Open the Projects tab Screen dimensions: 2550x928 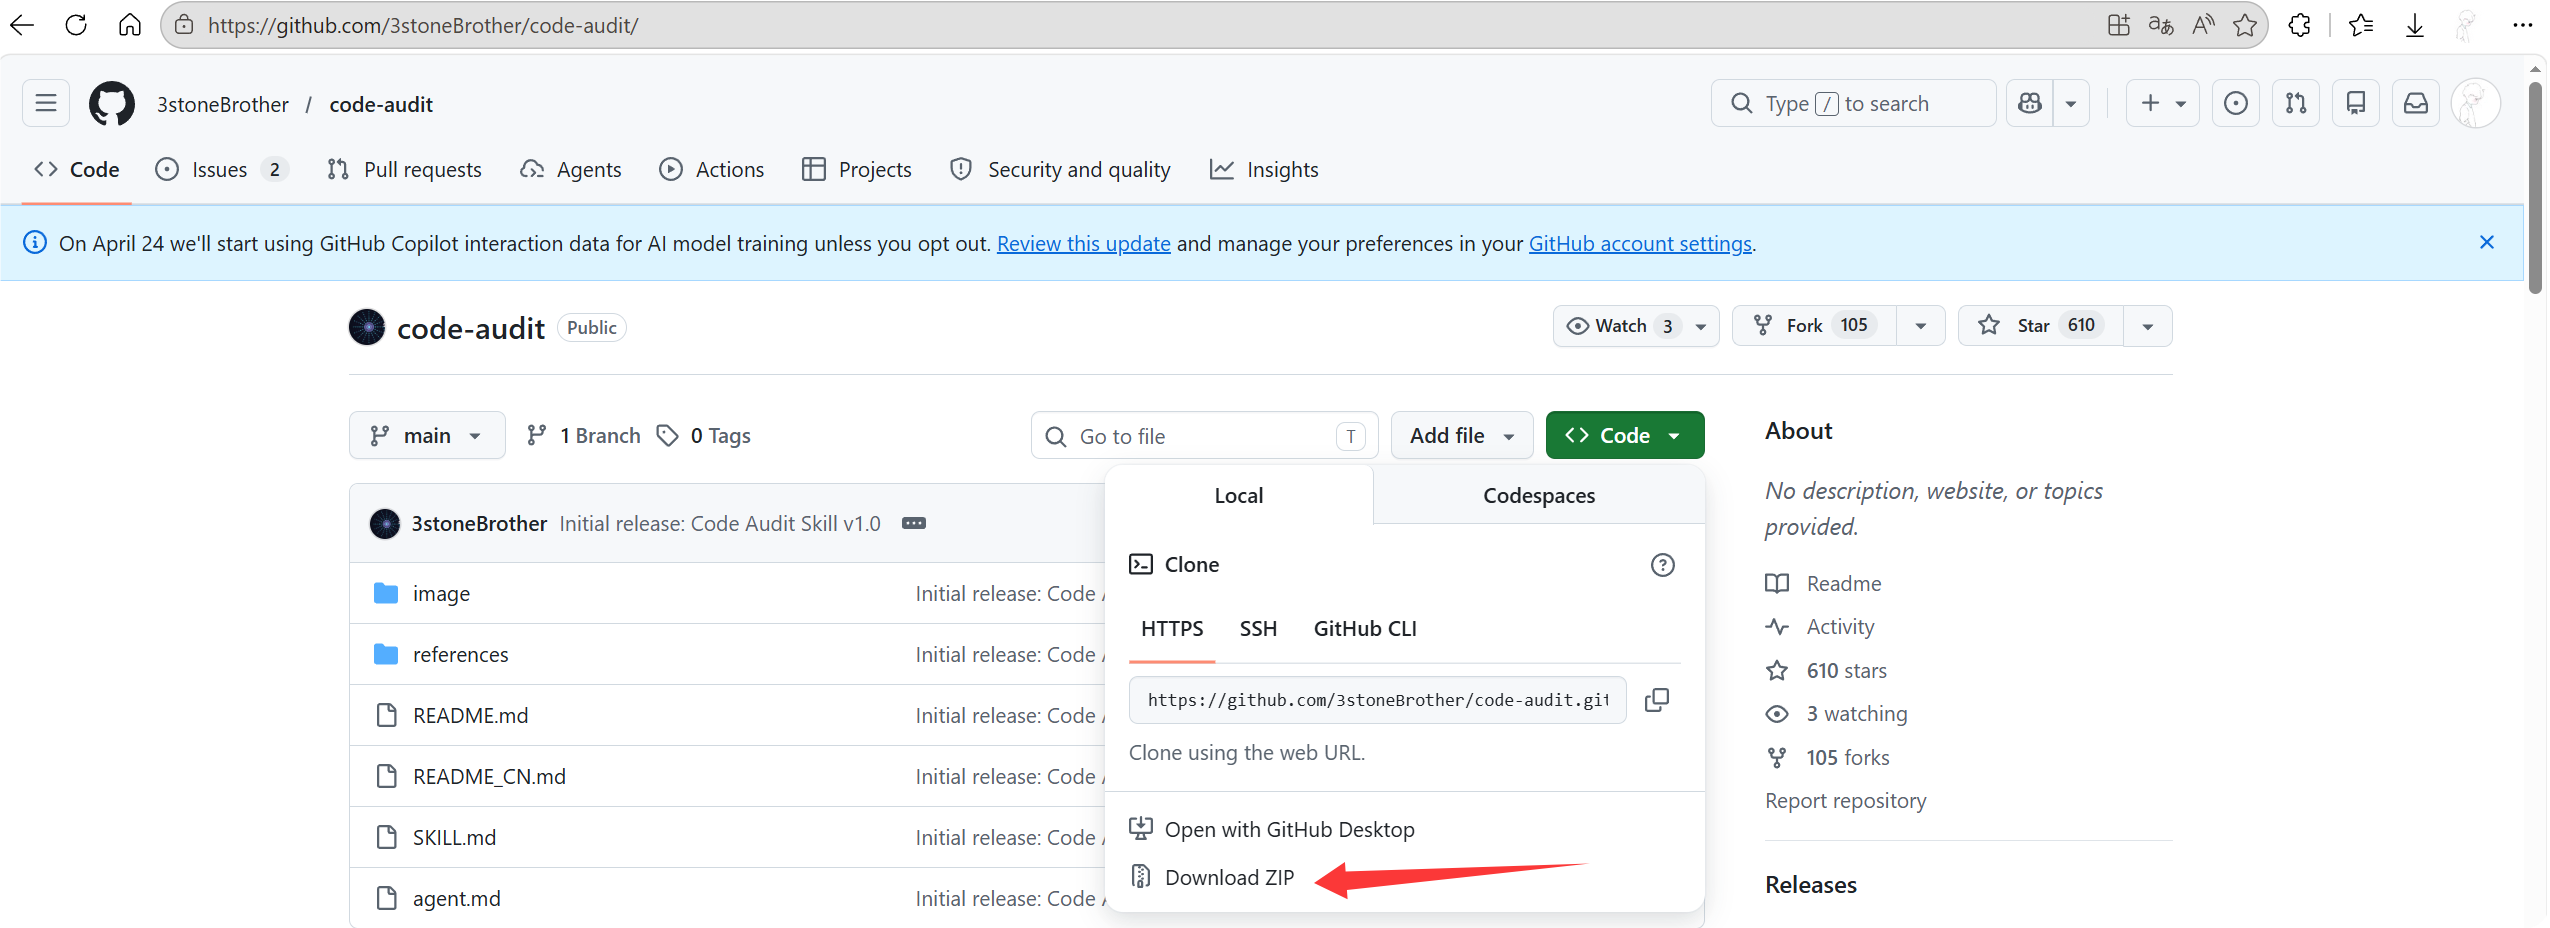857,170
